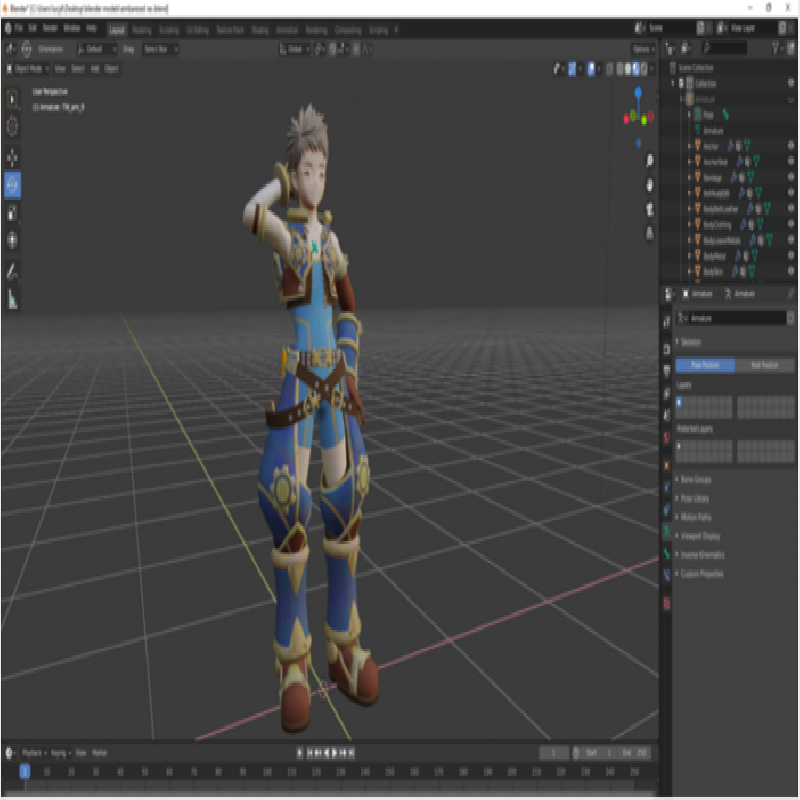Toggle visibility of the Anchor object
Screen dimensions: 800x800
(x=791, y=145)
